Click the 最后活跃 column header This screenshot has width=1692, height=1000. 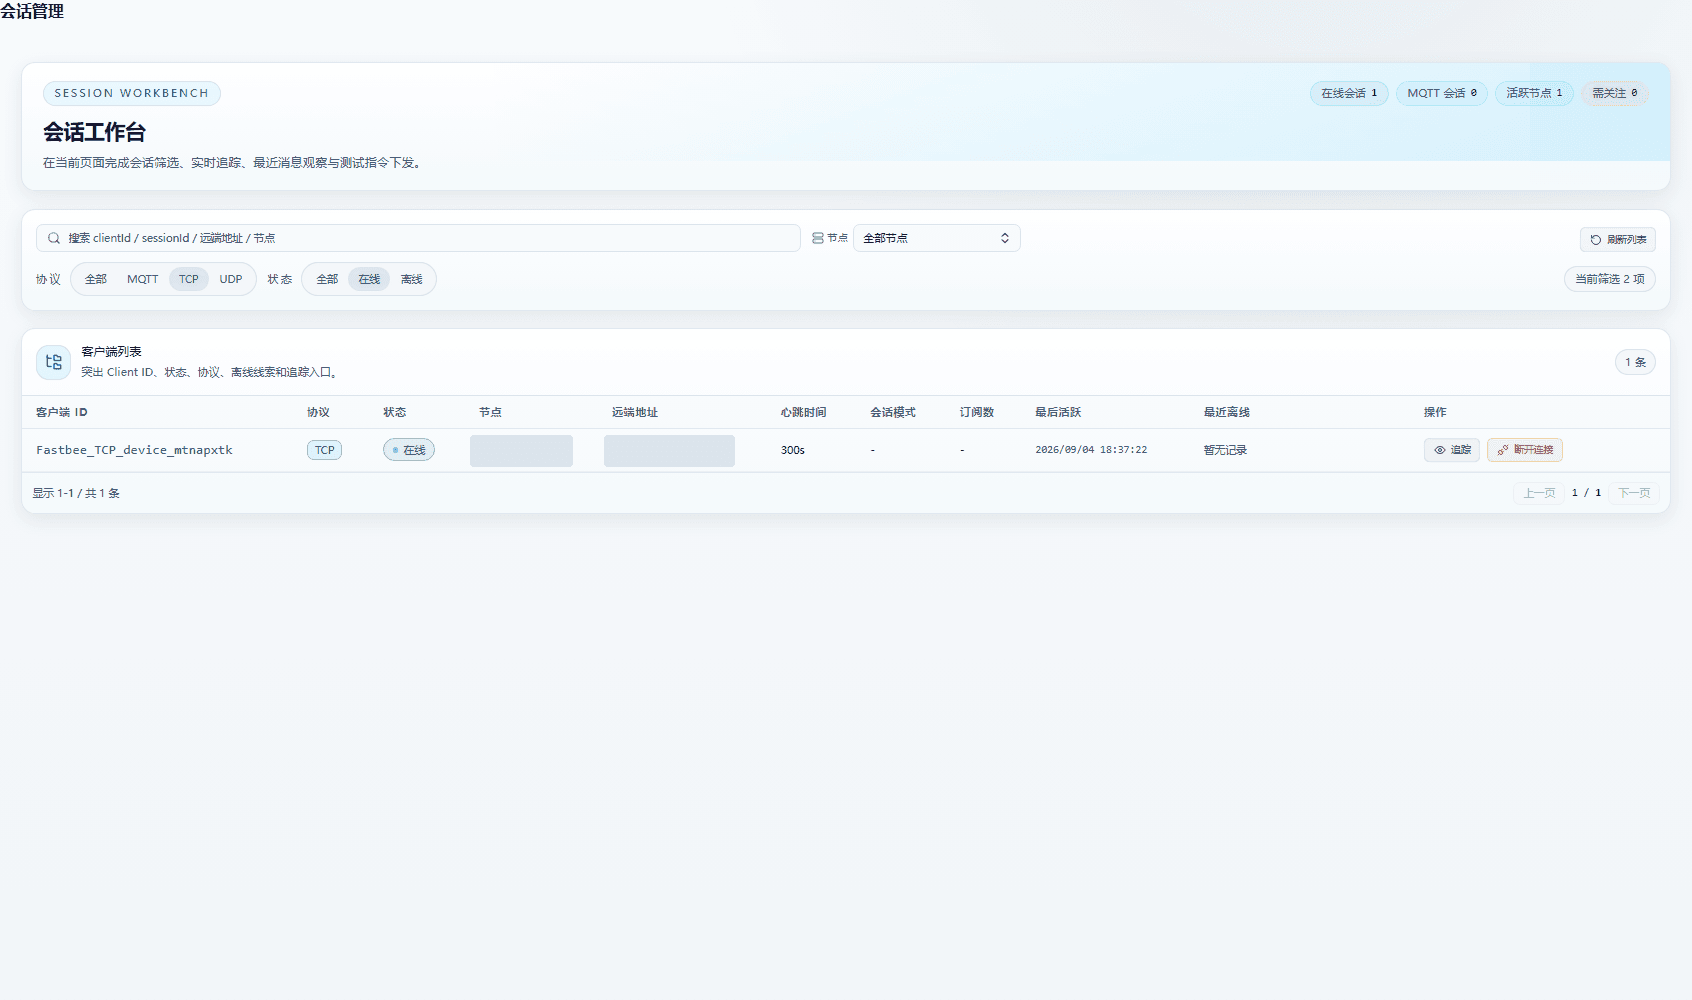(1058, 412)
